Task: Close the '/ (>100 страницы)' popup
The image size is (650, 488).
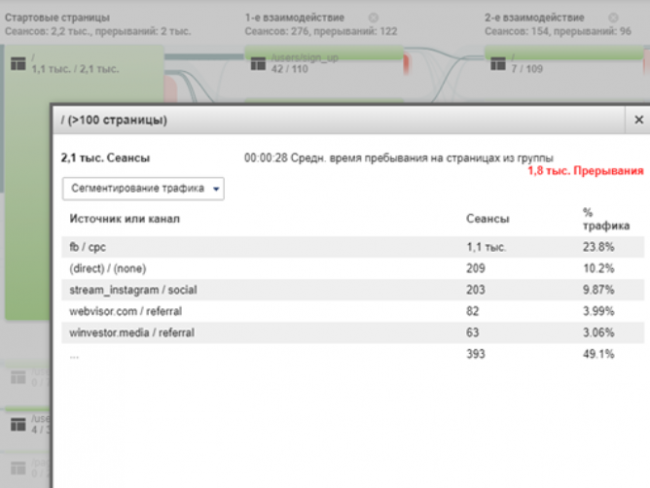Action: 638,120
